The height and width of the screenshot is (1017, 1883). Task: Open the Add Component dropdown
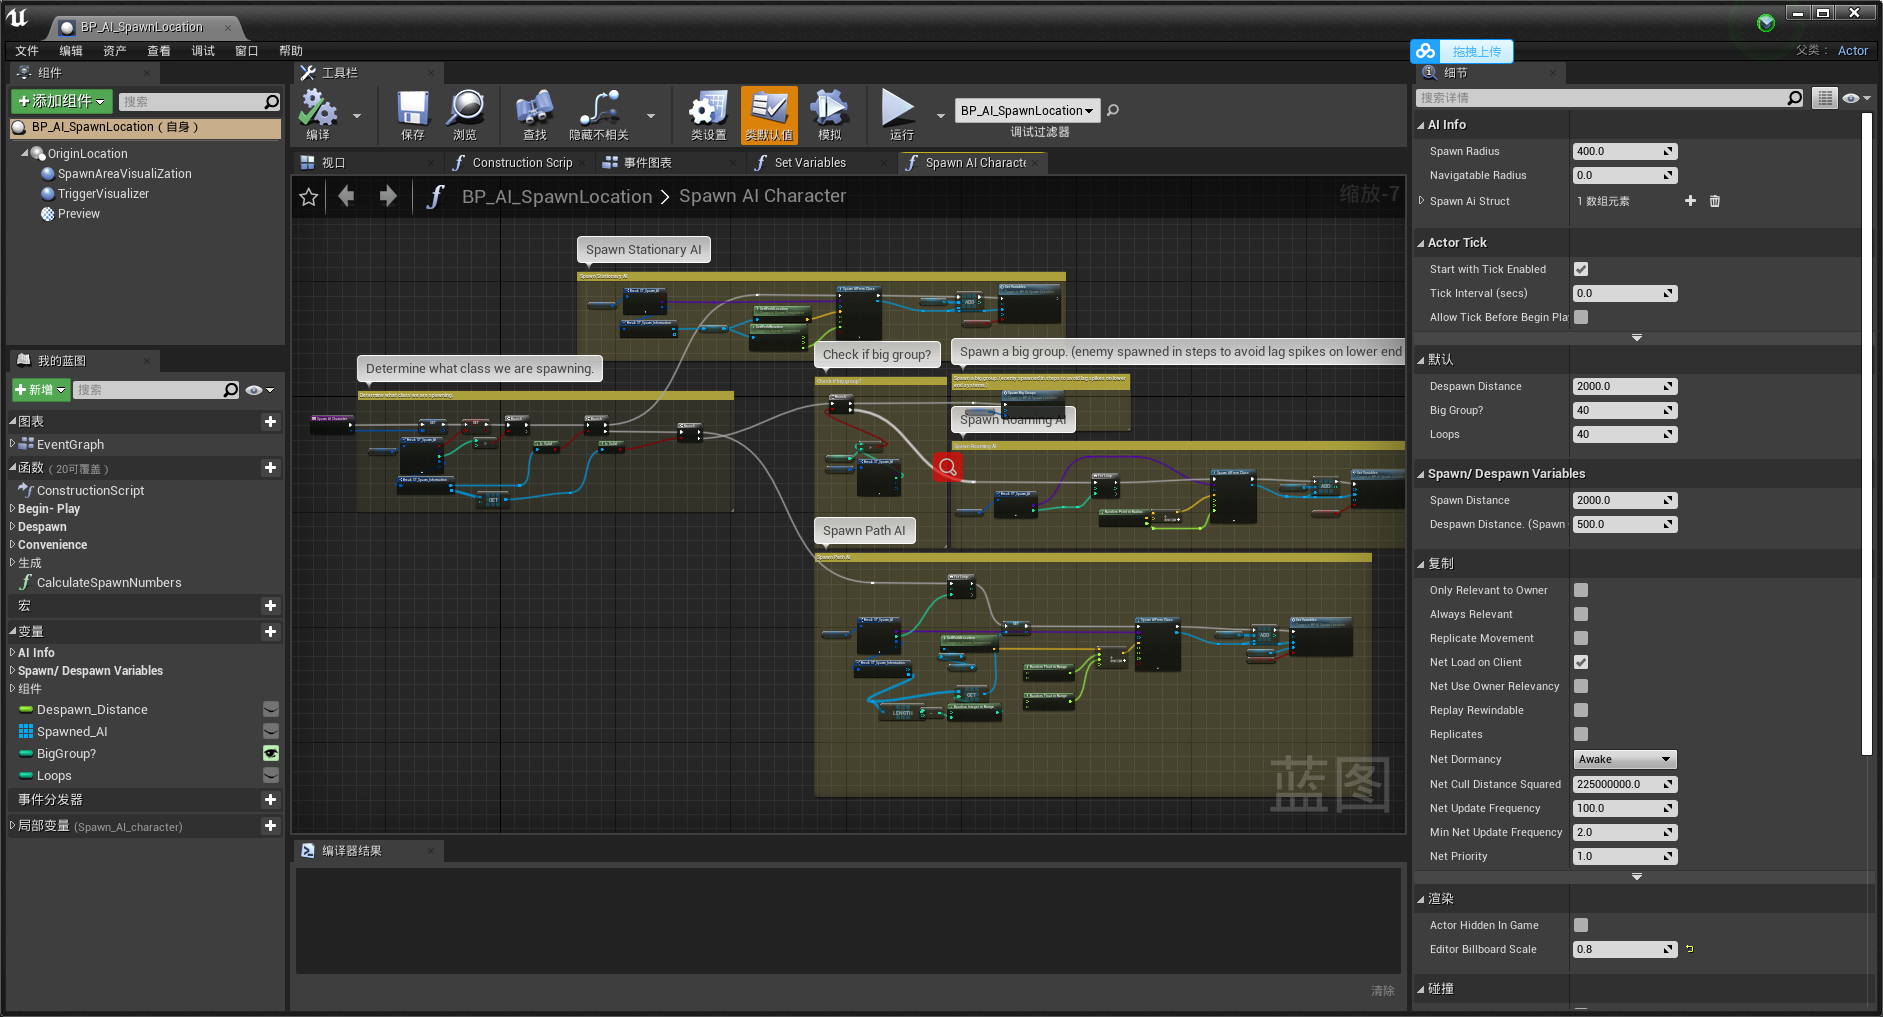(60, 101)
